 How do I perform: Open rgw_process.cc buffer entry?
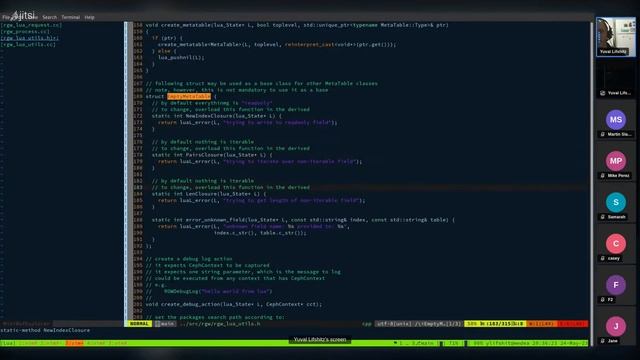(25, 31)
